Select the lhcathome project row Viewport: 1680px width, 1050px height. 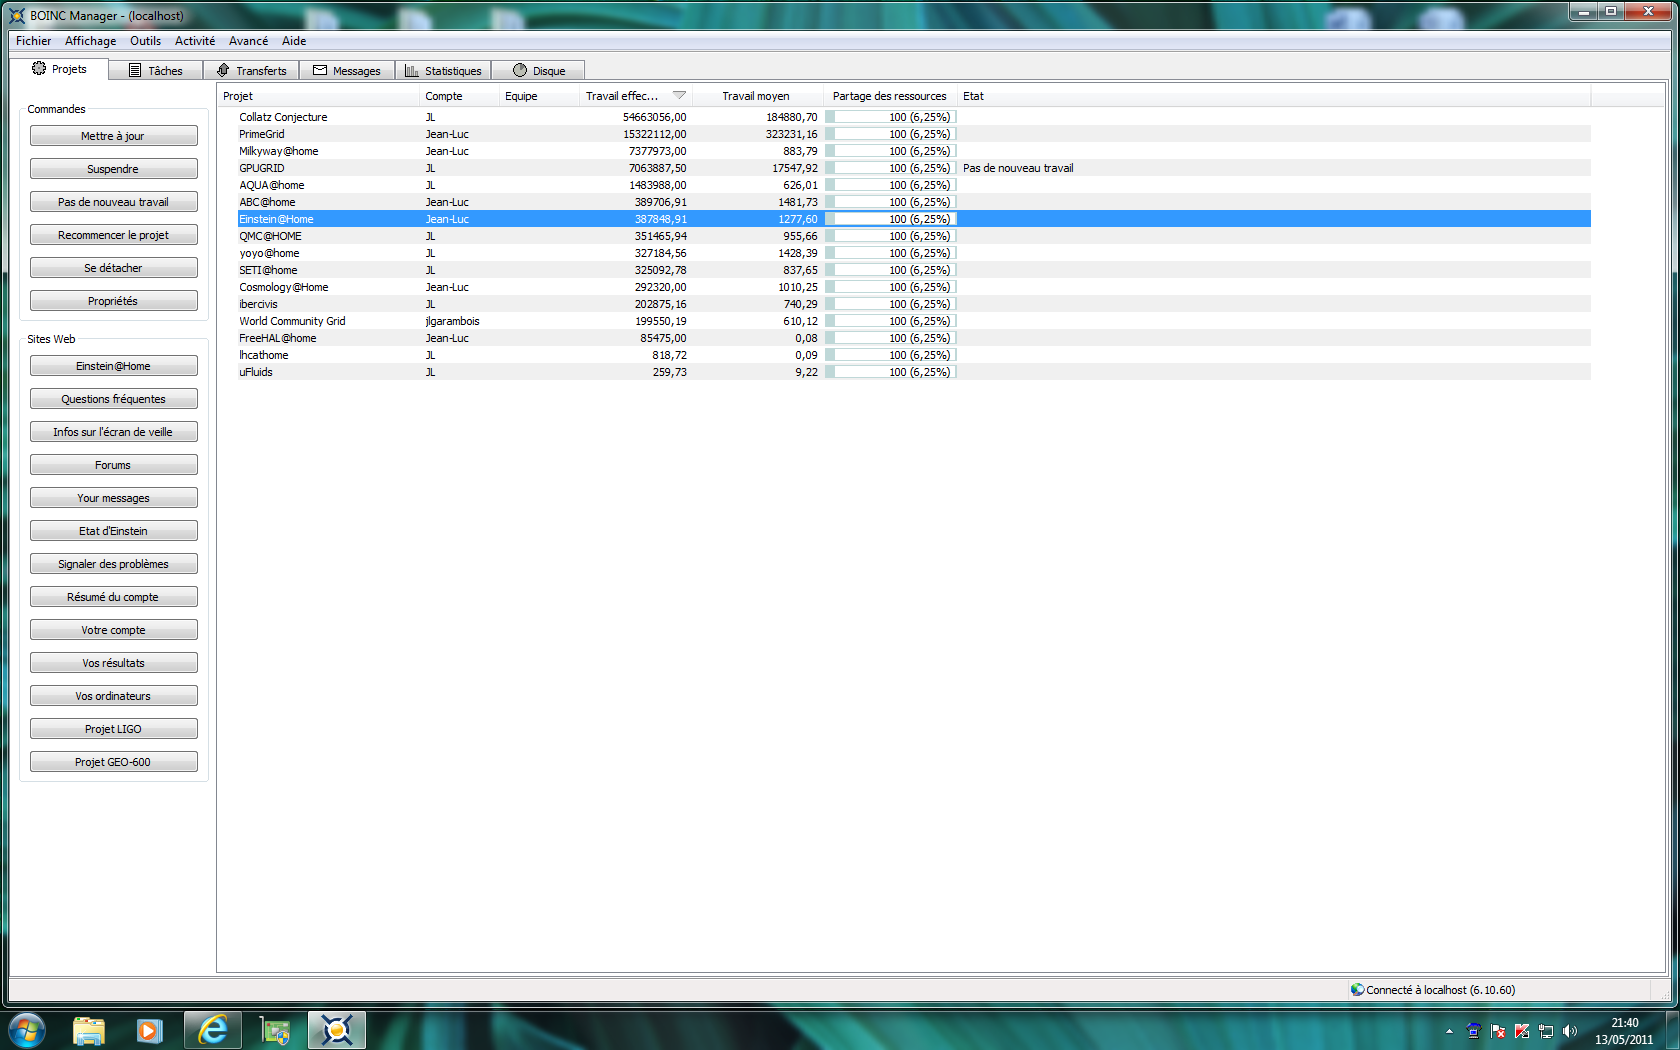pyautogui.click(x=914, y=355)
